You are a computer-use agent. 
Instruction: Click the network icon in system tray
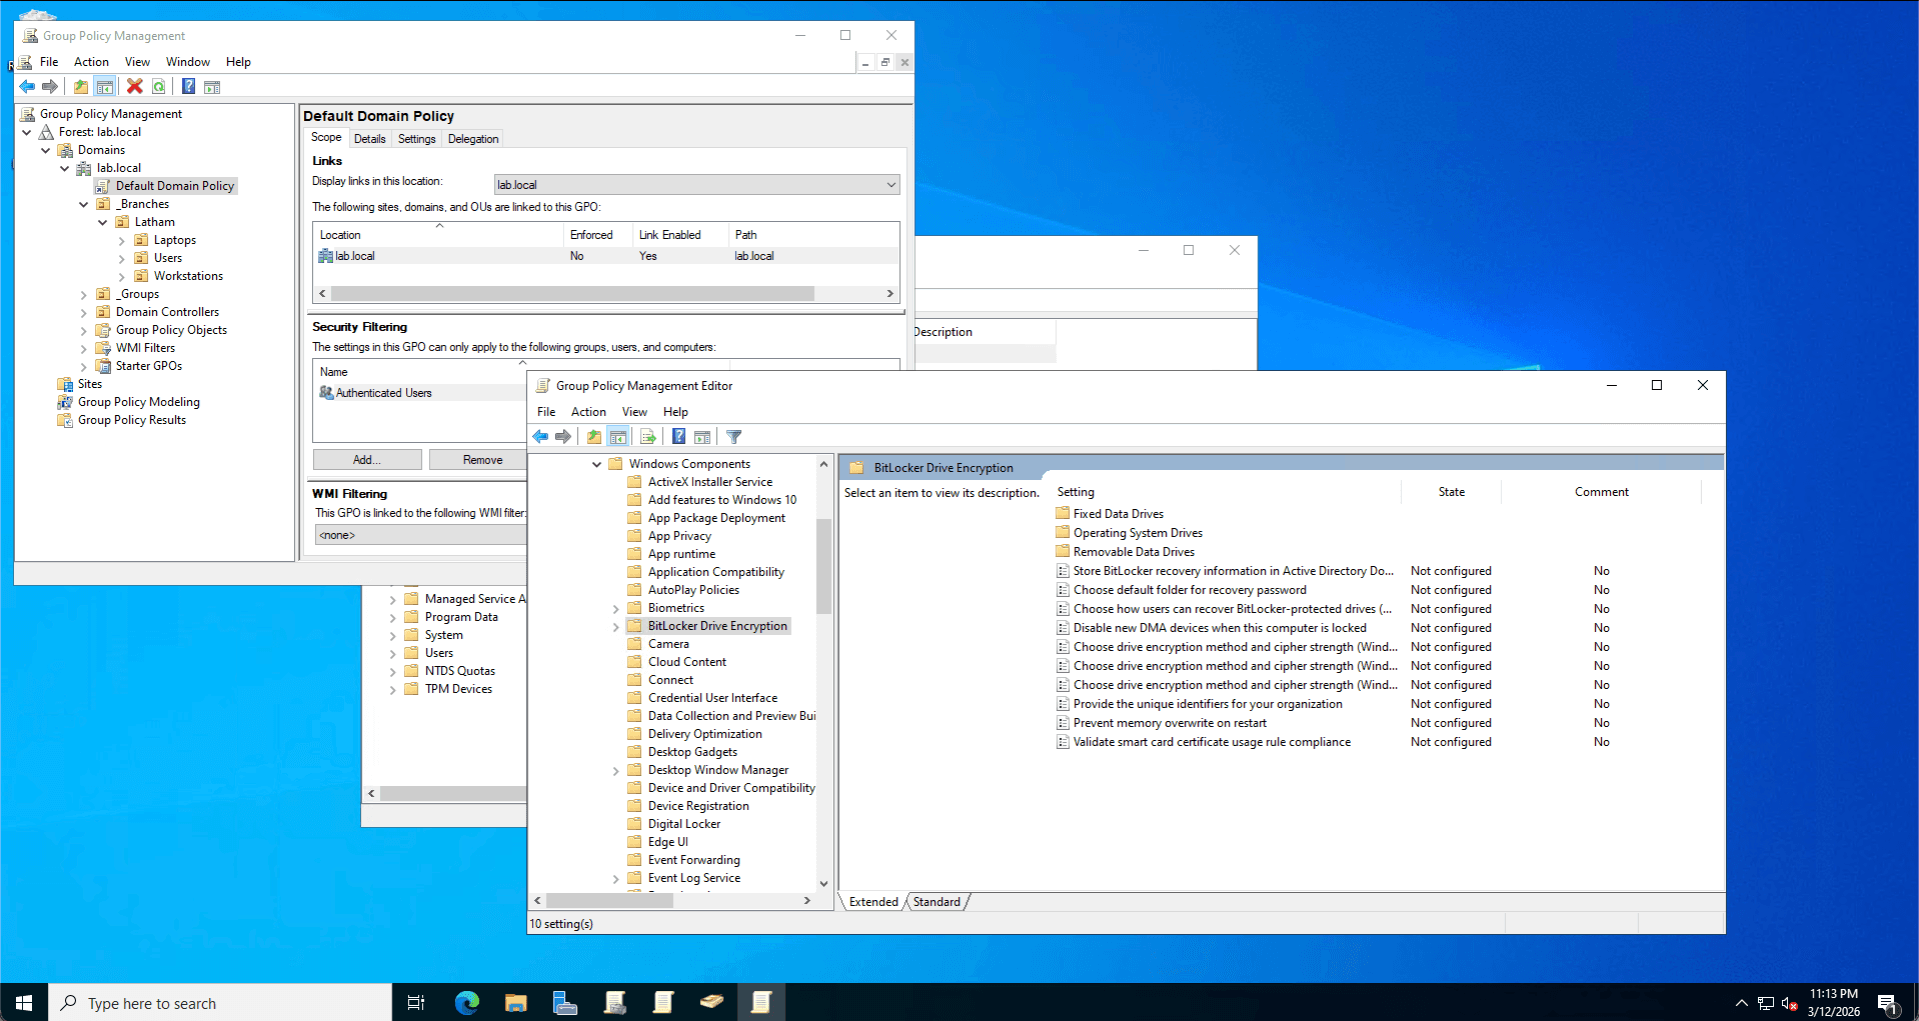pos(1765,1003)
